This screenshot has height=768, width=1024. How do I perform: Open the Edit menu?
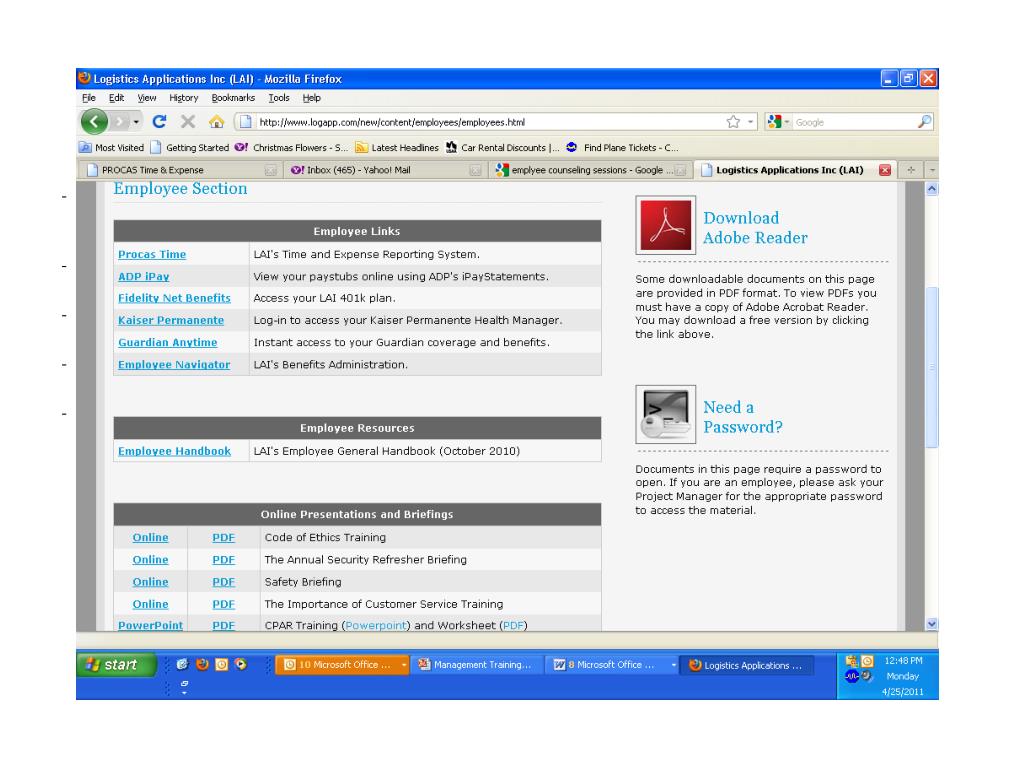pyautogui.click(x=116, y=98)
